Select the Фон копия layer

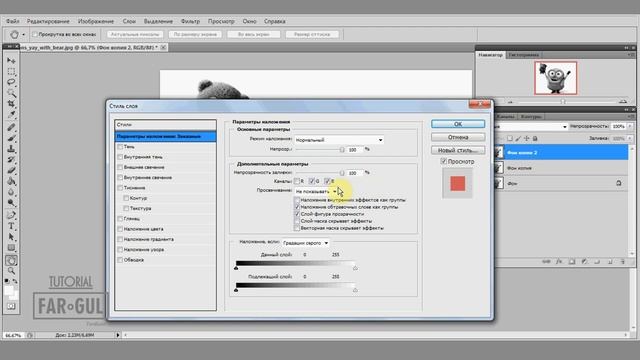tap(561, 168)
